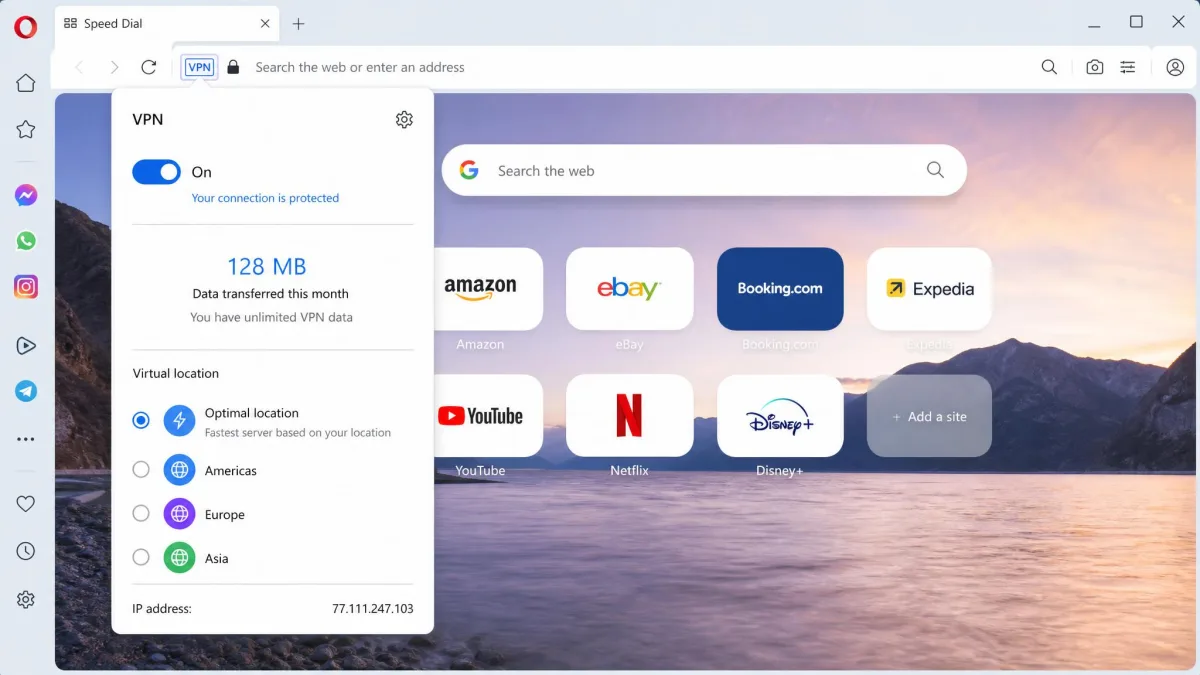
Task: Open the Player icon in sidebar
Action: [26, 346]
